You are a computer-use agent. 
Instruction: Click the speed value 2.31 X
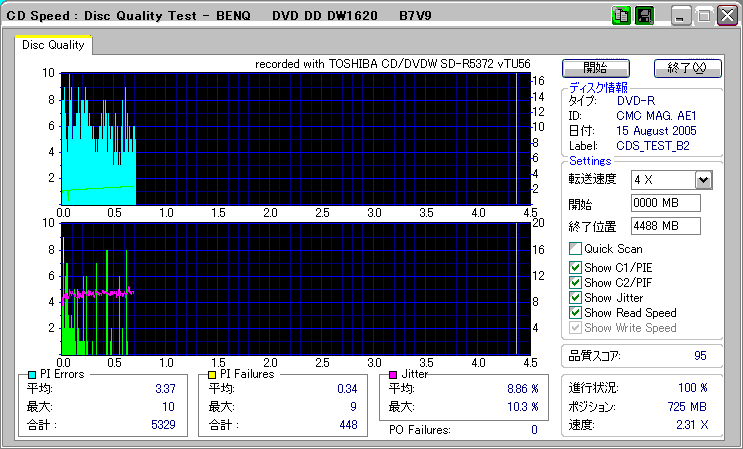[x=692, y=425]
